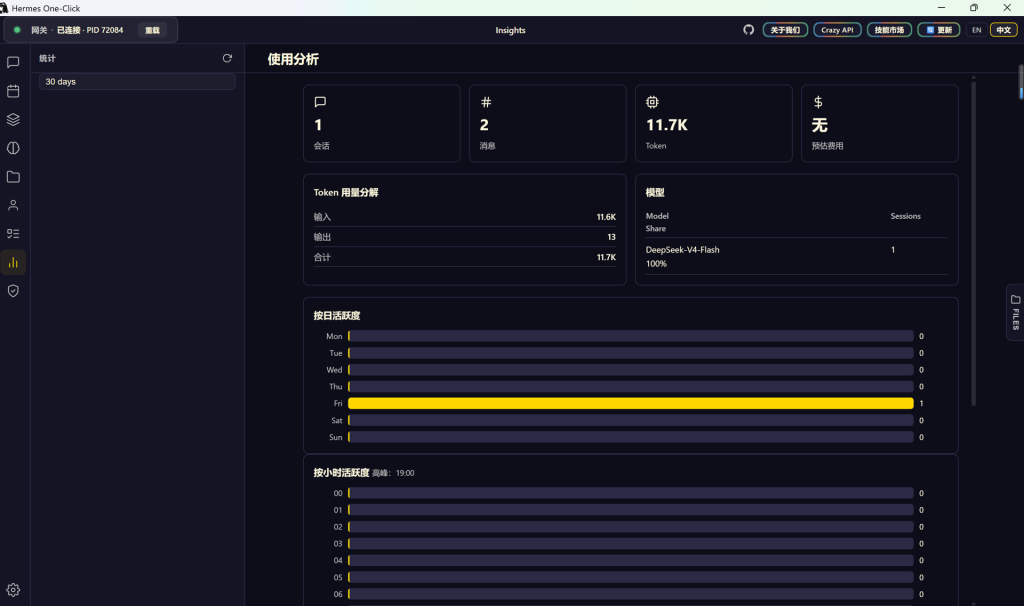Click the 输入 input token row
This screenshot has width=1024, height=606.
click(x=464, y=217)
